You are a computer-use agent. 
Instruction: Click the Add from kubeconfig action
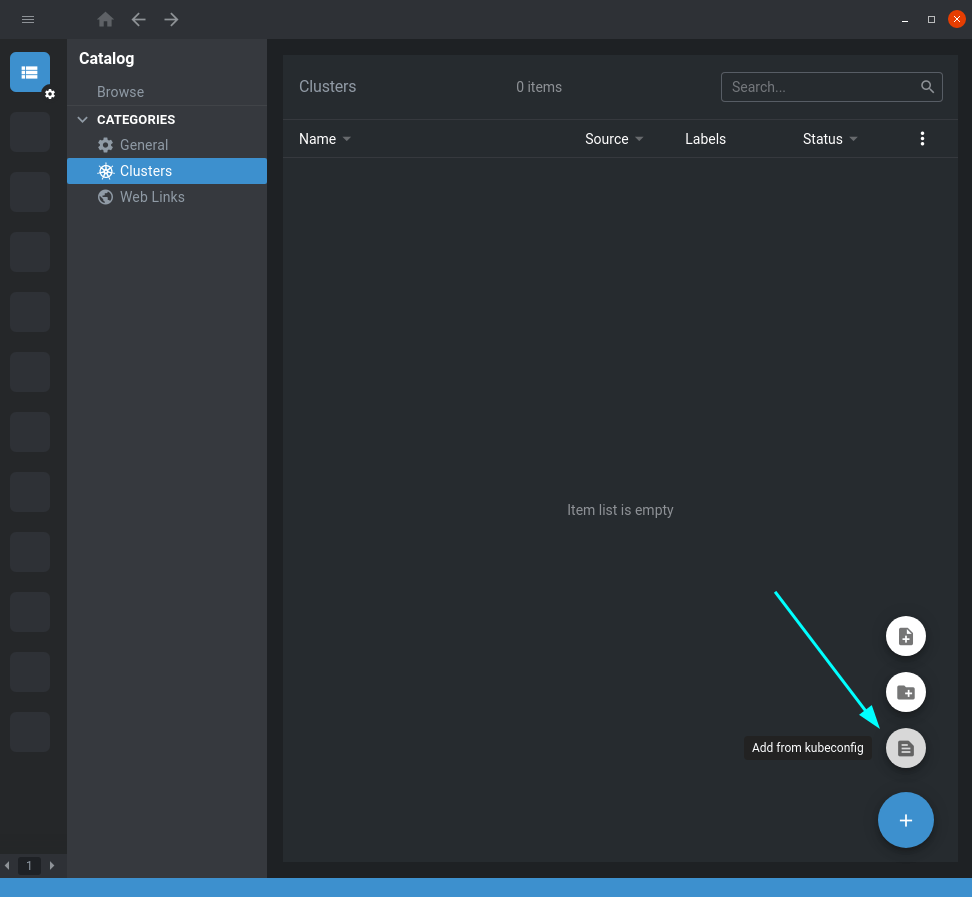point(905,747)
